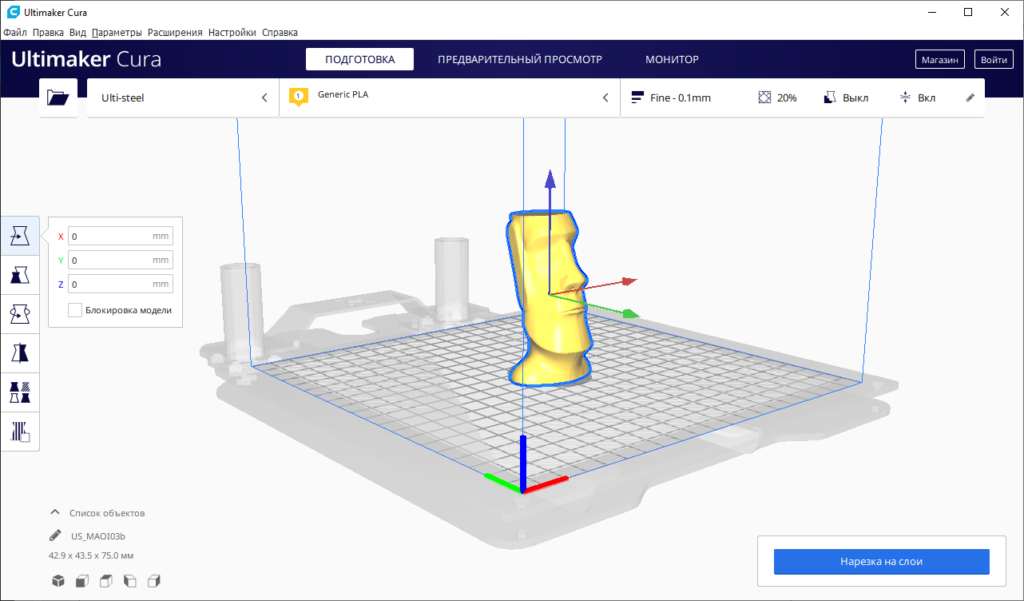Select the Support Blocker tool
The width and height of the screenshot is (1024, 601).
click(x=20, y=431)
